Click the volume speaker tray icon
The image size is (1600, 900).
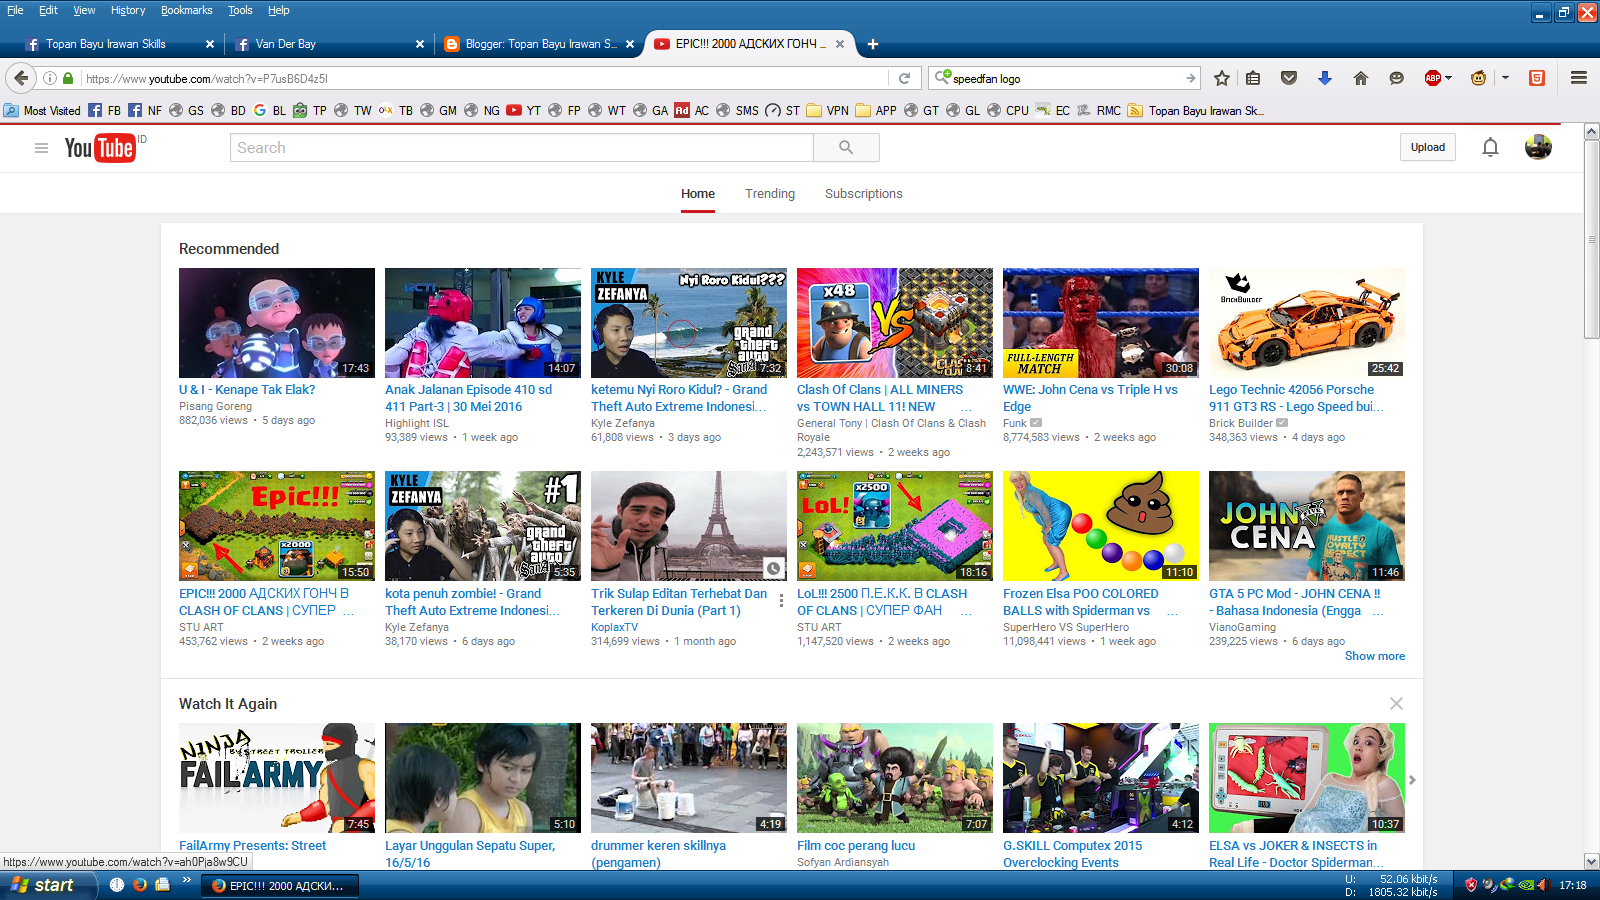(x=1543, y=885)
